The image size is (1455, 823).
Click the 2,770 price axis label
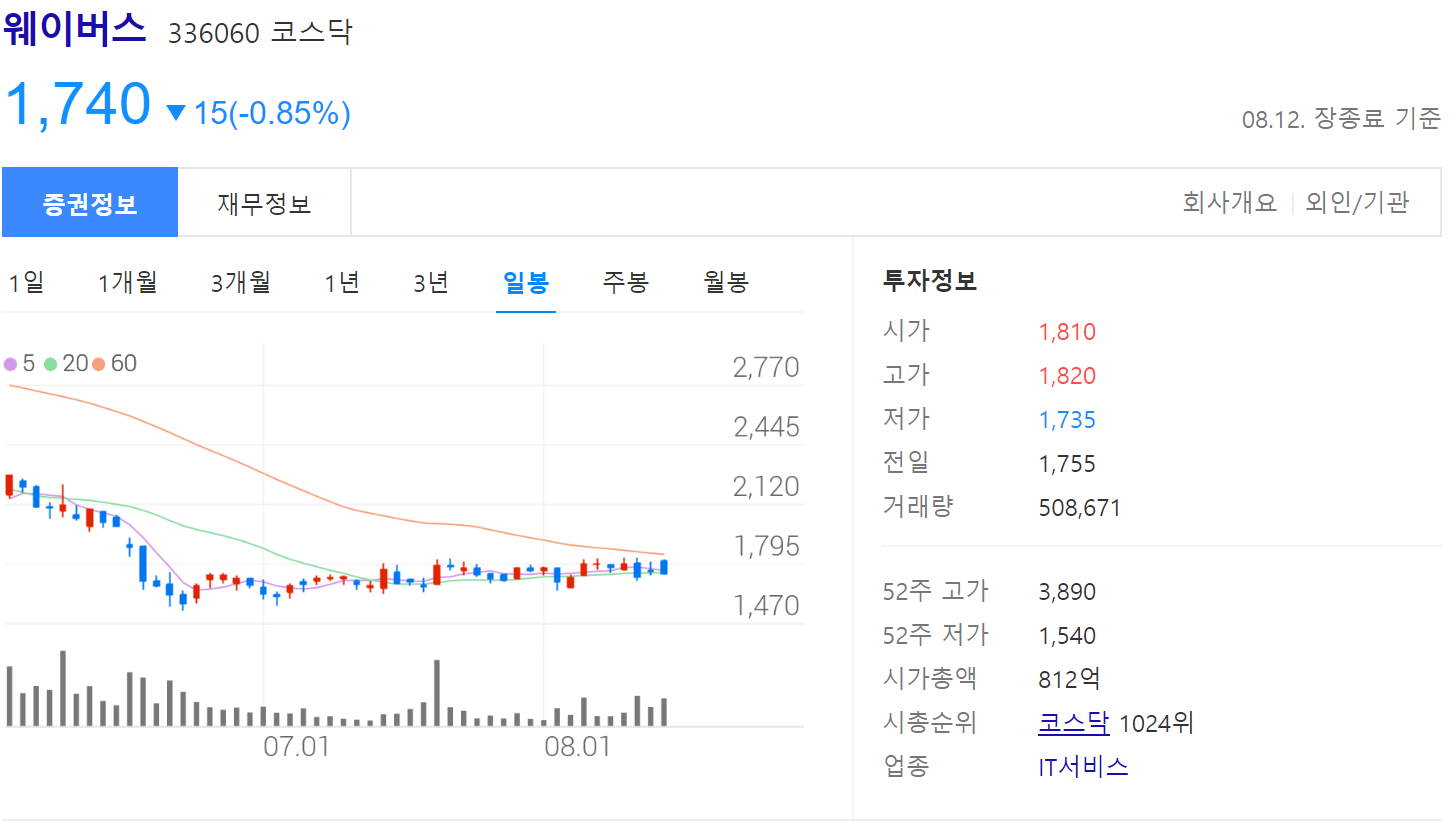tap(766, 368)
